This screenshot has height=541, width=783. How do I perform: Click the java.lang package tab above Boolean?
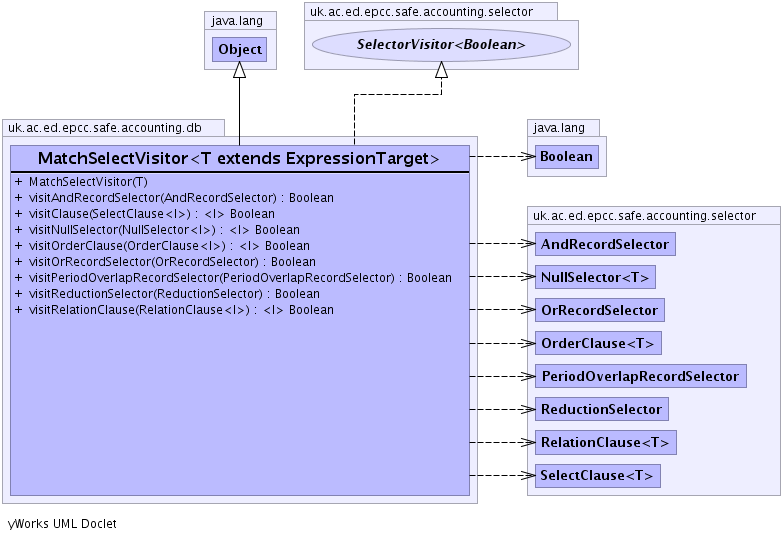click(561, 127)
